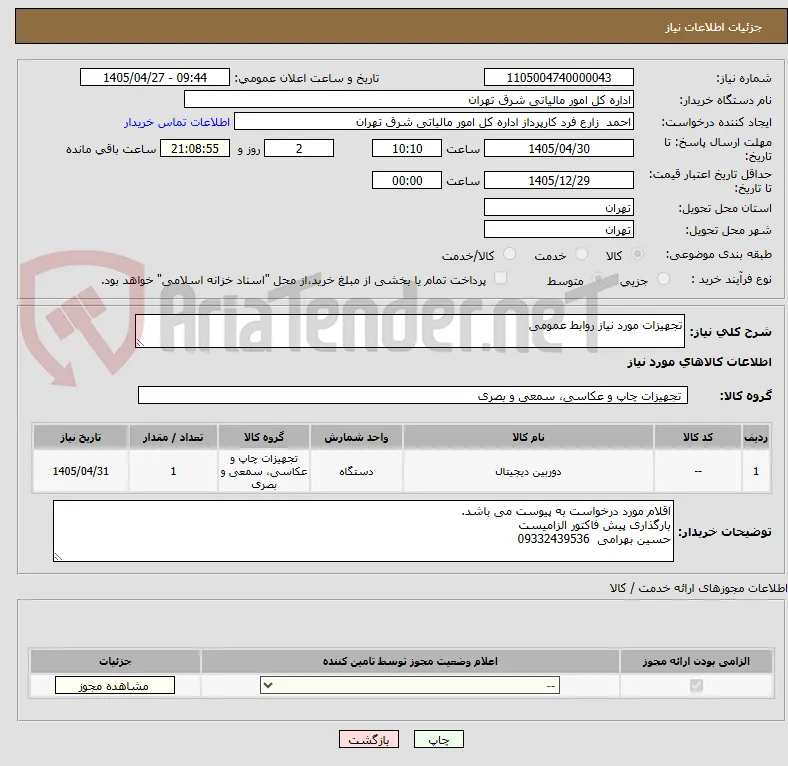Click the شماره نیاز field 1105004740000043
This screenshot has height=766, width=788.
click(558, 78)
